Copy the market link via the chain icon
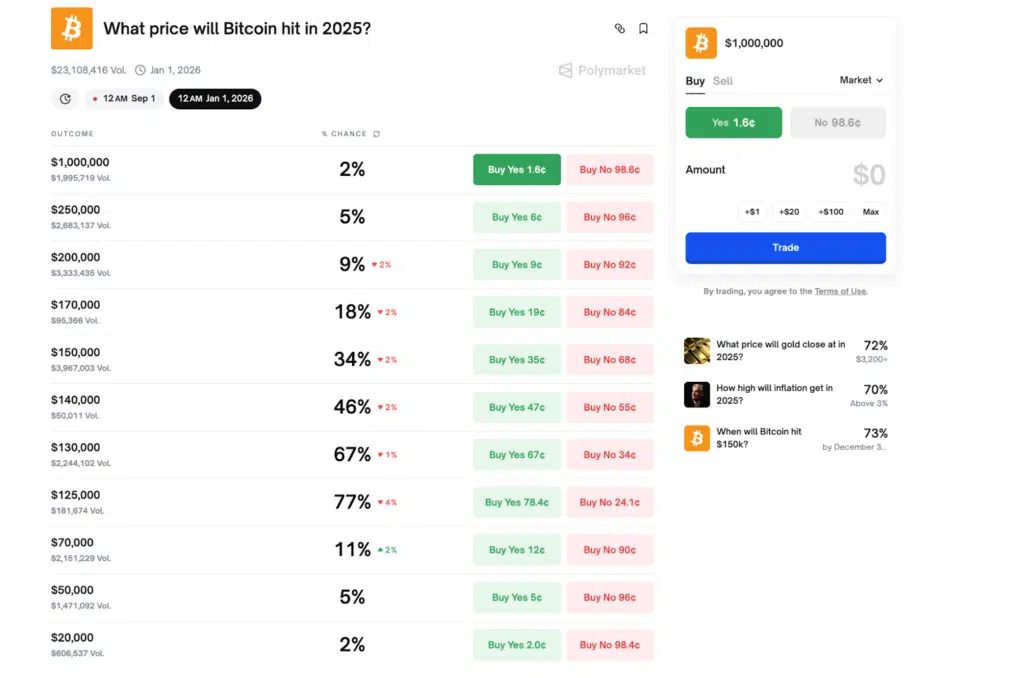 (x=618, y=28)
